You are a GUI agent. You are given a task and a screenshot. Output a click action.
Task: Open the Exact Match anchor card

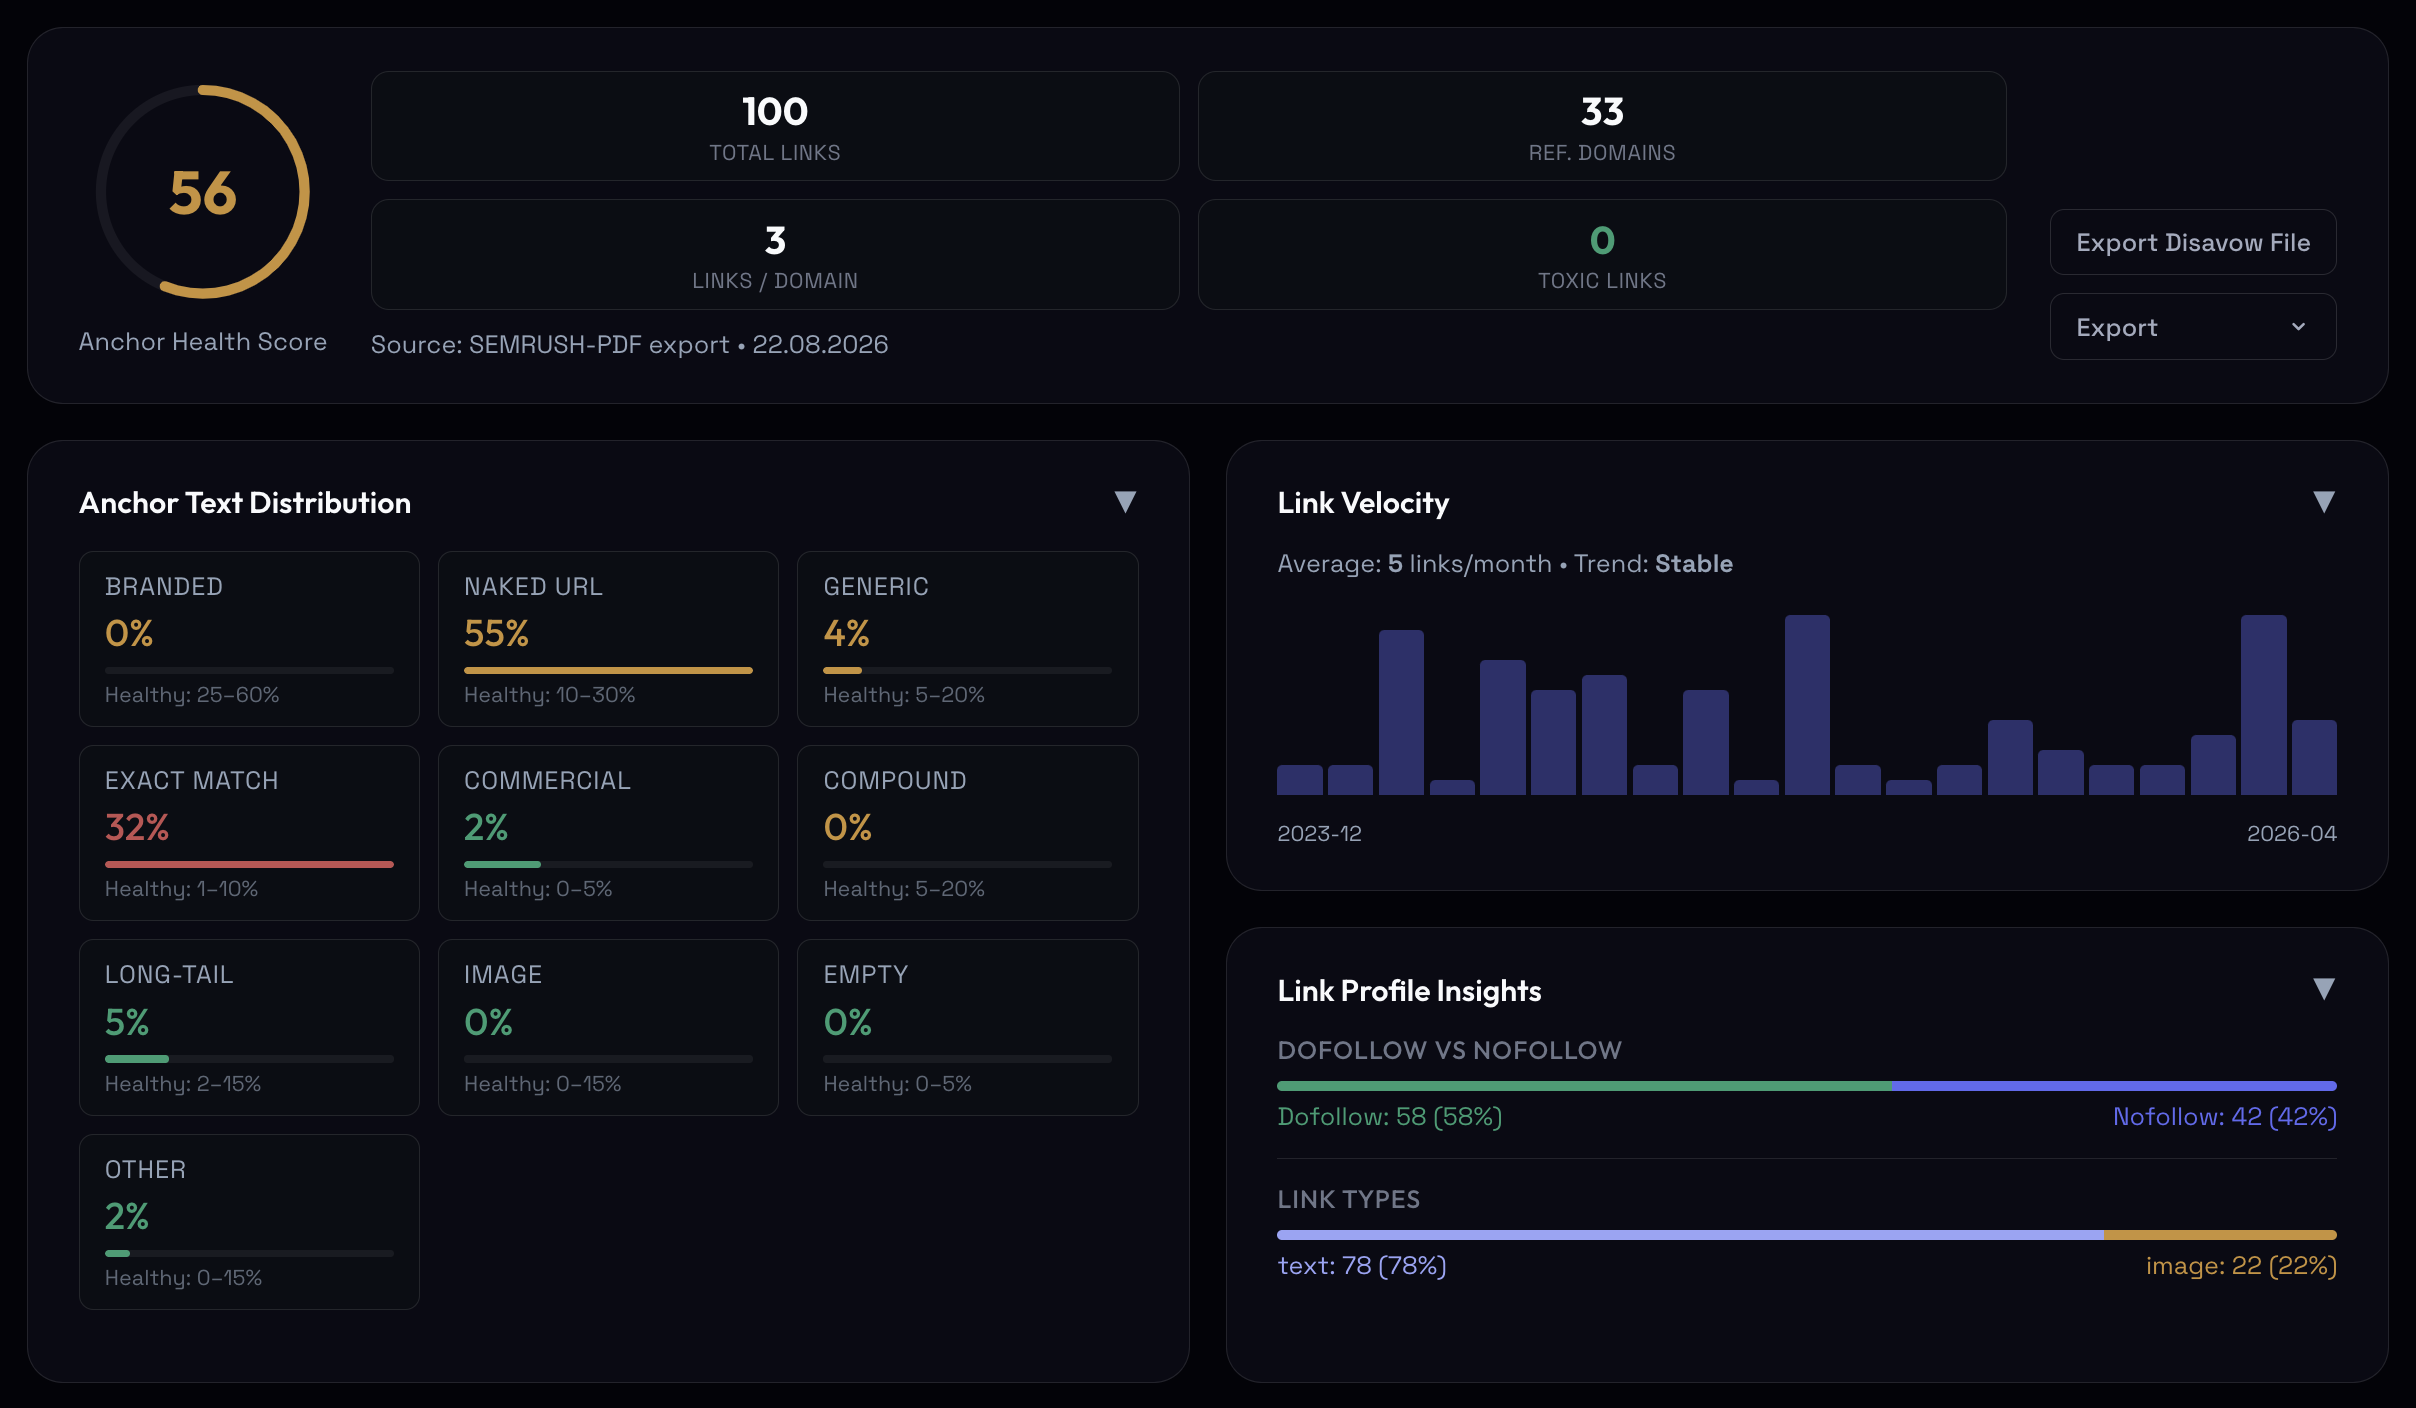[249, 833]
